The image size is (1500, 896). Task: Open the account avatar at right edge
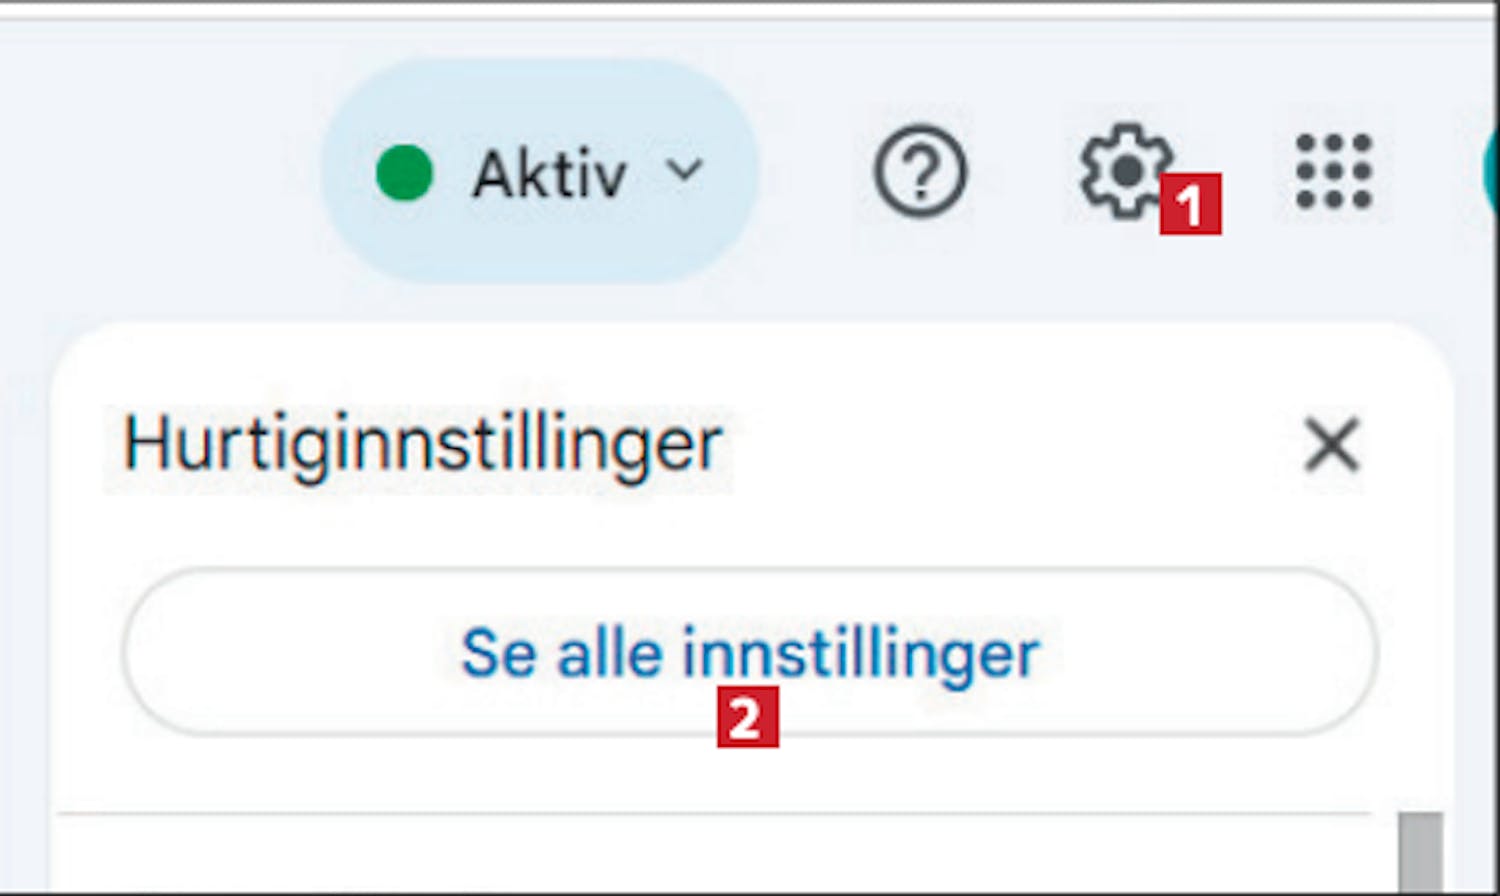tap(1491, 171)
